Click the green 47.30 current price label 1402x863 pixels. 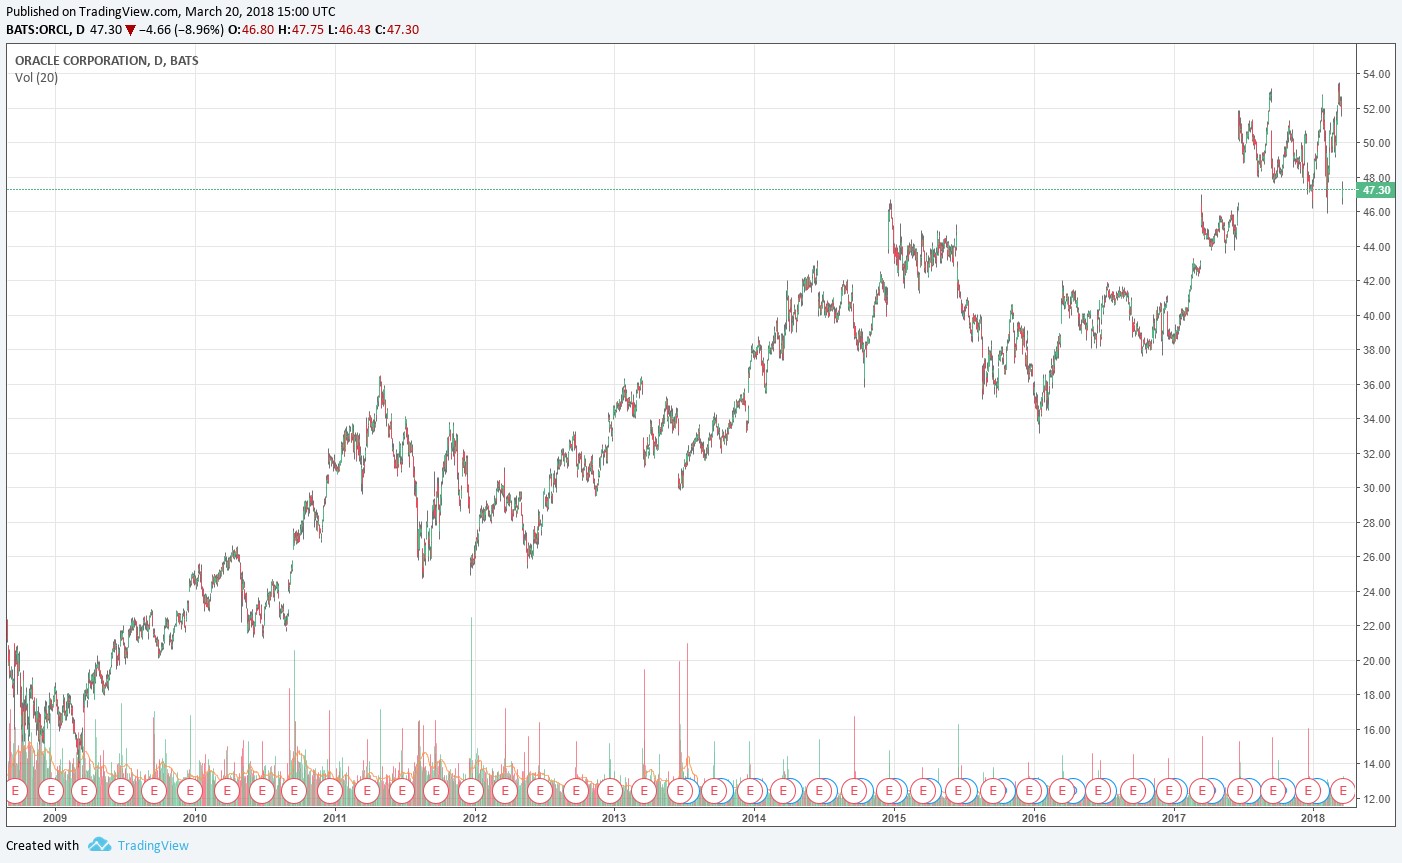coord(1376,190)
